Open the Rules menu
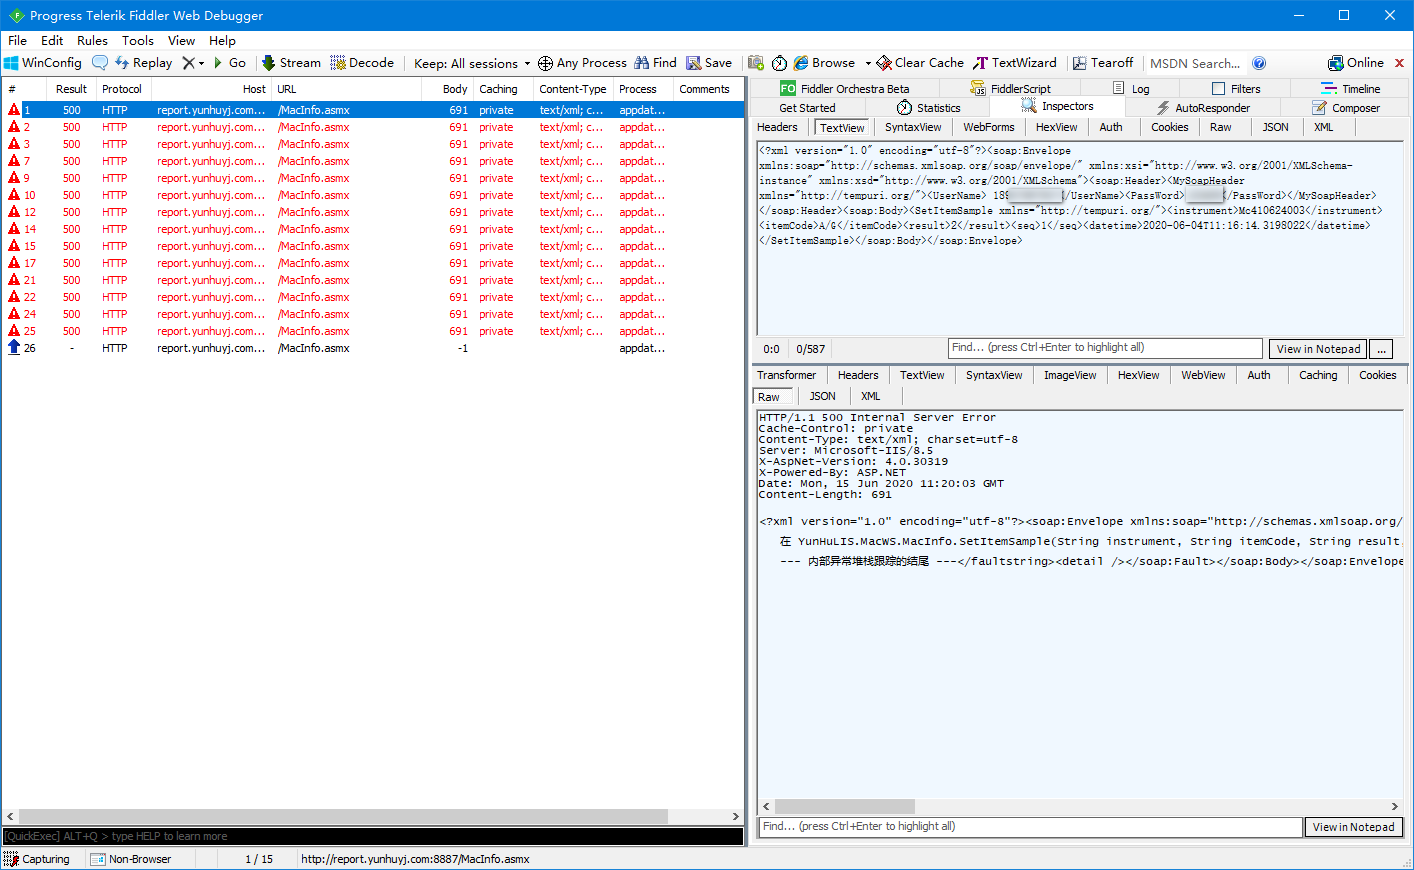The width and height of the screenshot is (1414, 870). click(92, 41)
